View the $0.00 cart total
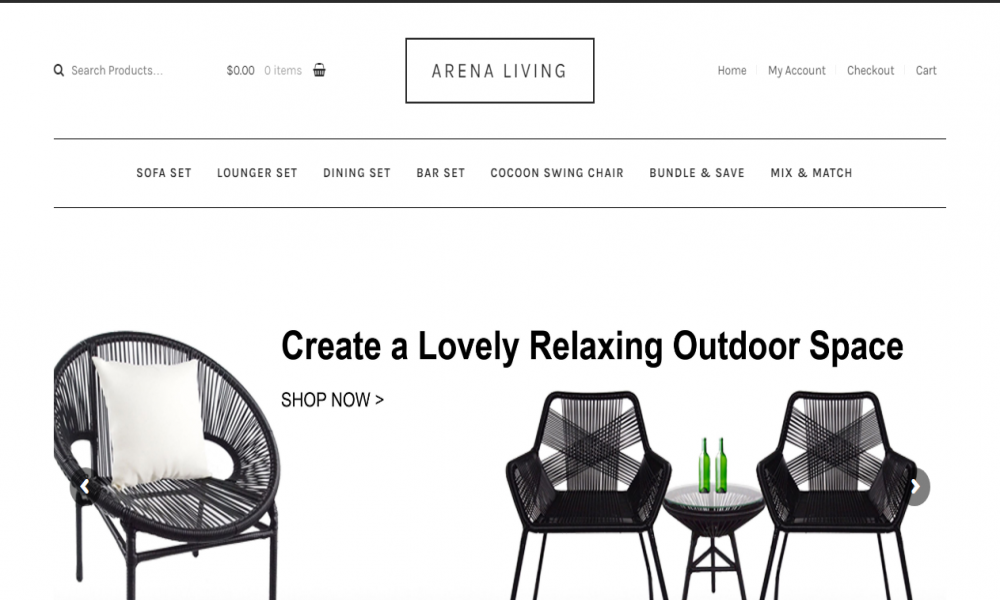The image size is (1000, 600). point(240,70)
